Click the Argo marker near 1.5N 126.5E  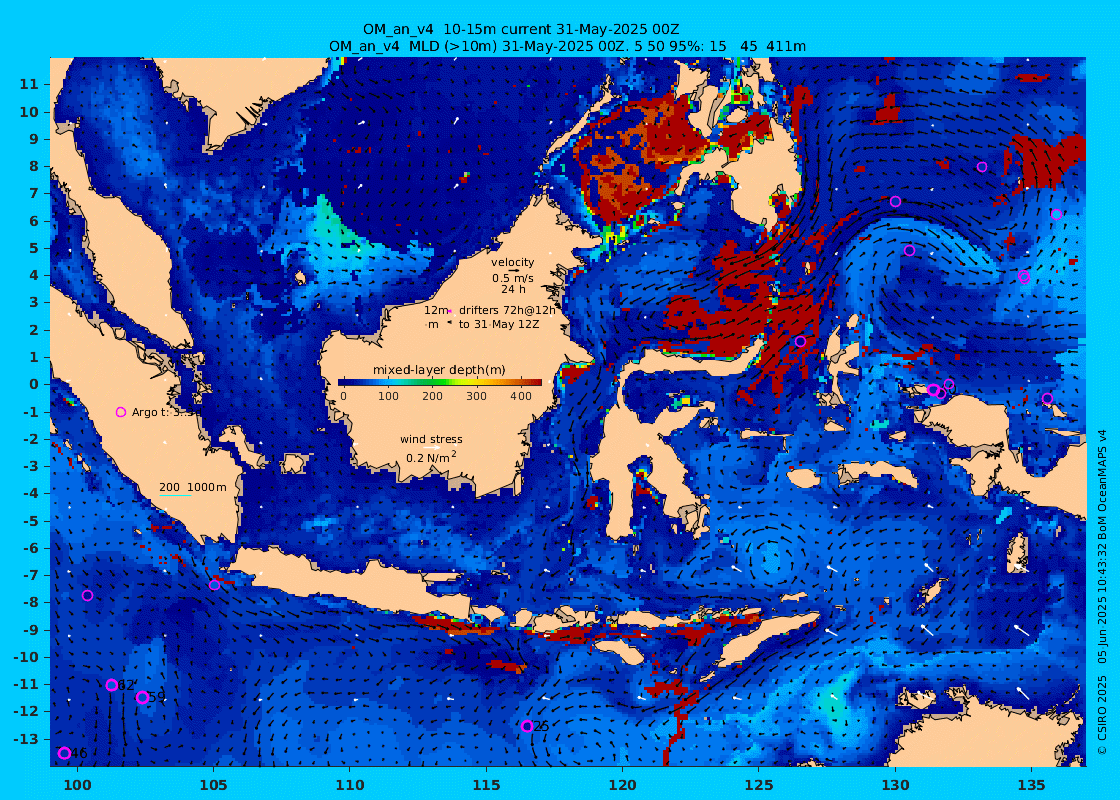pyautogui.click(x=800, y=341)
